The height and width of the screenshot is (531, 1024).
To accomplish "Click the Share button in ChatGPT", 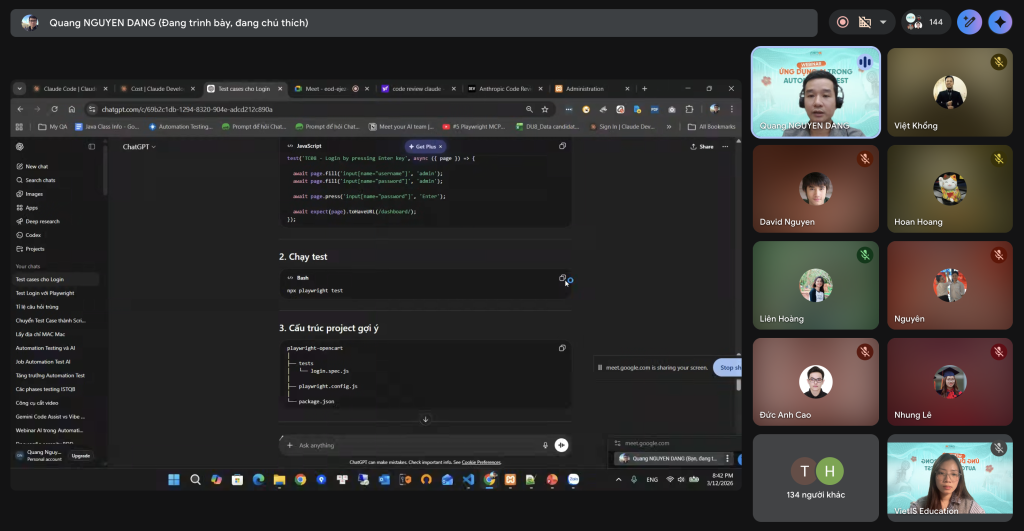I will click(702, 147).
